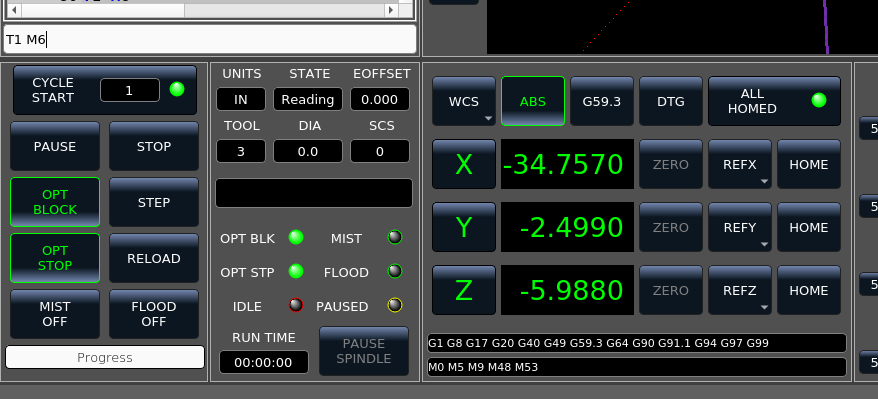Toggle the OPT BLOCK button
Screen dimensions: 878x399
55,202
